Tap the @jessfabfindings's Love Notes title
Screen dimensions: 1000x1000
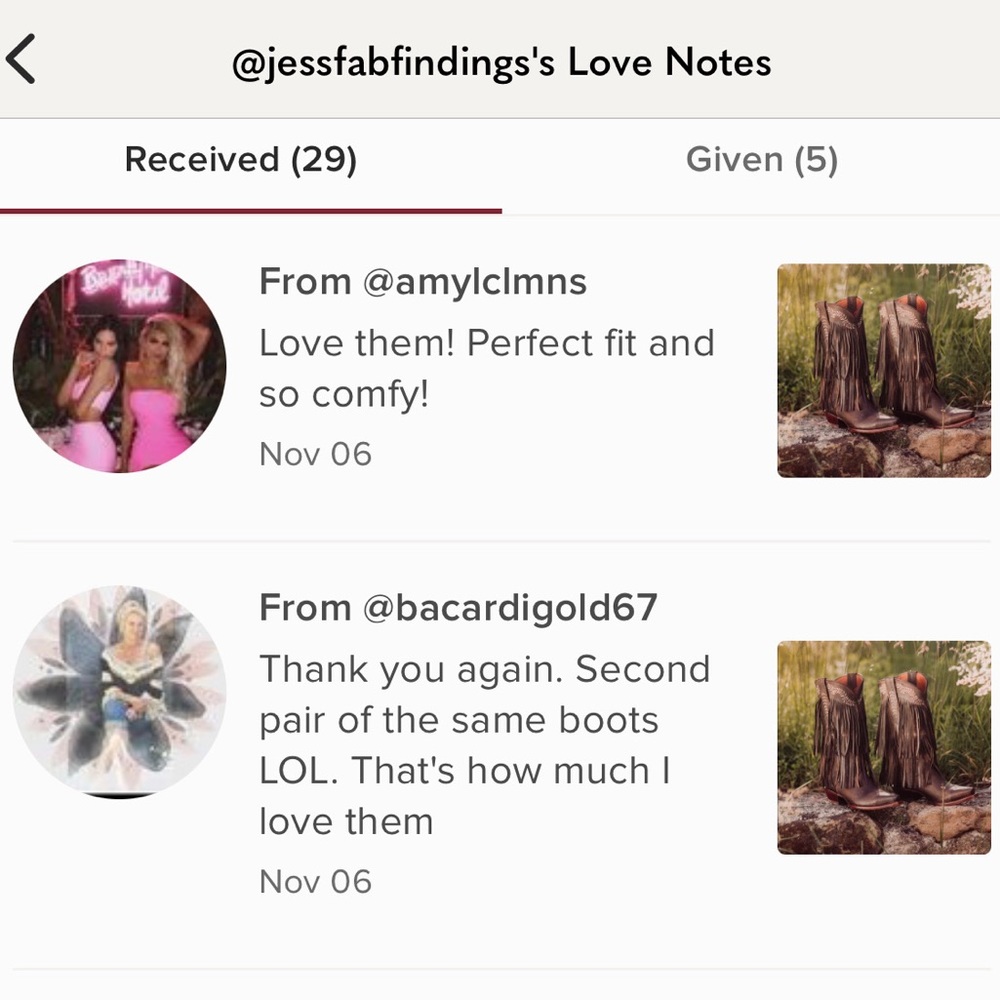[x=501, y=63]
